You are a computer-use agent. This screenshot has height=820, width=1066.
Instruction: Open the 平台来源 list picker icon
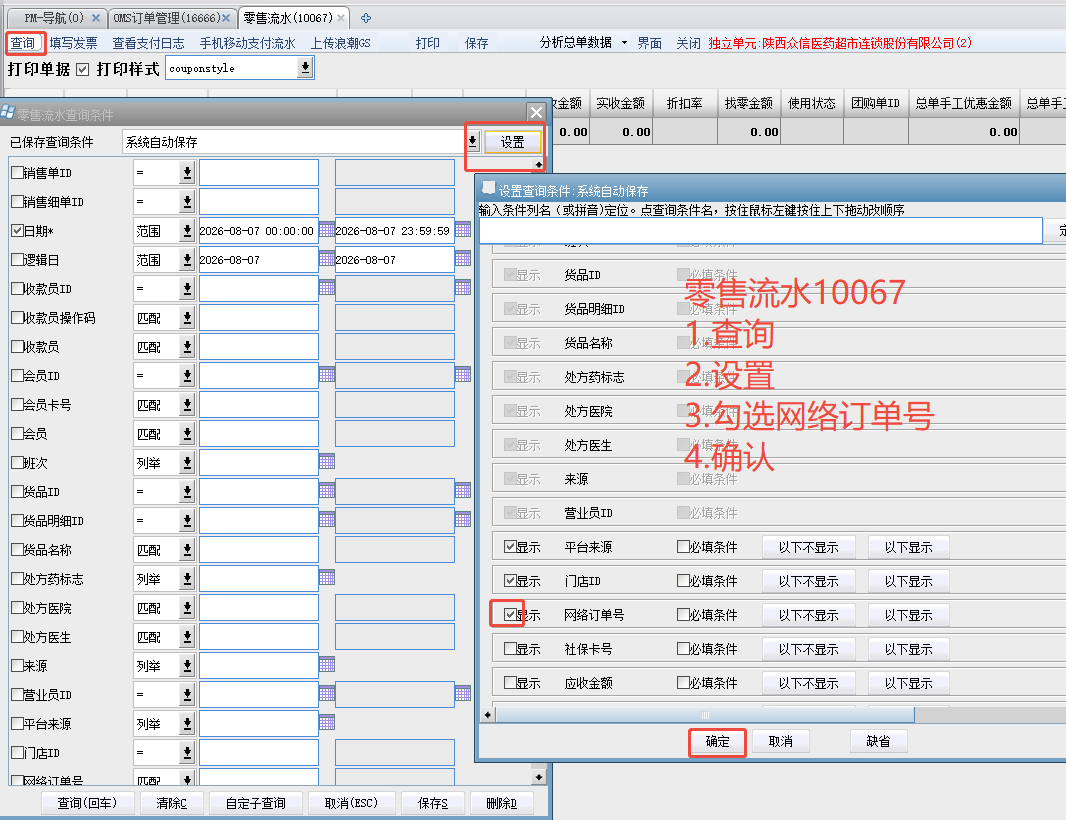click(327, 722)
